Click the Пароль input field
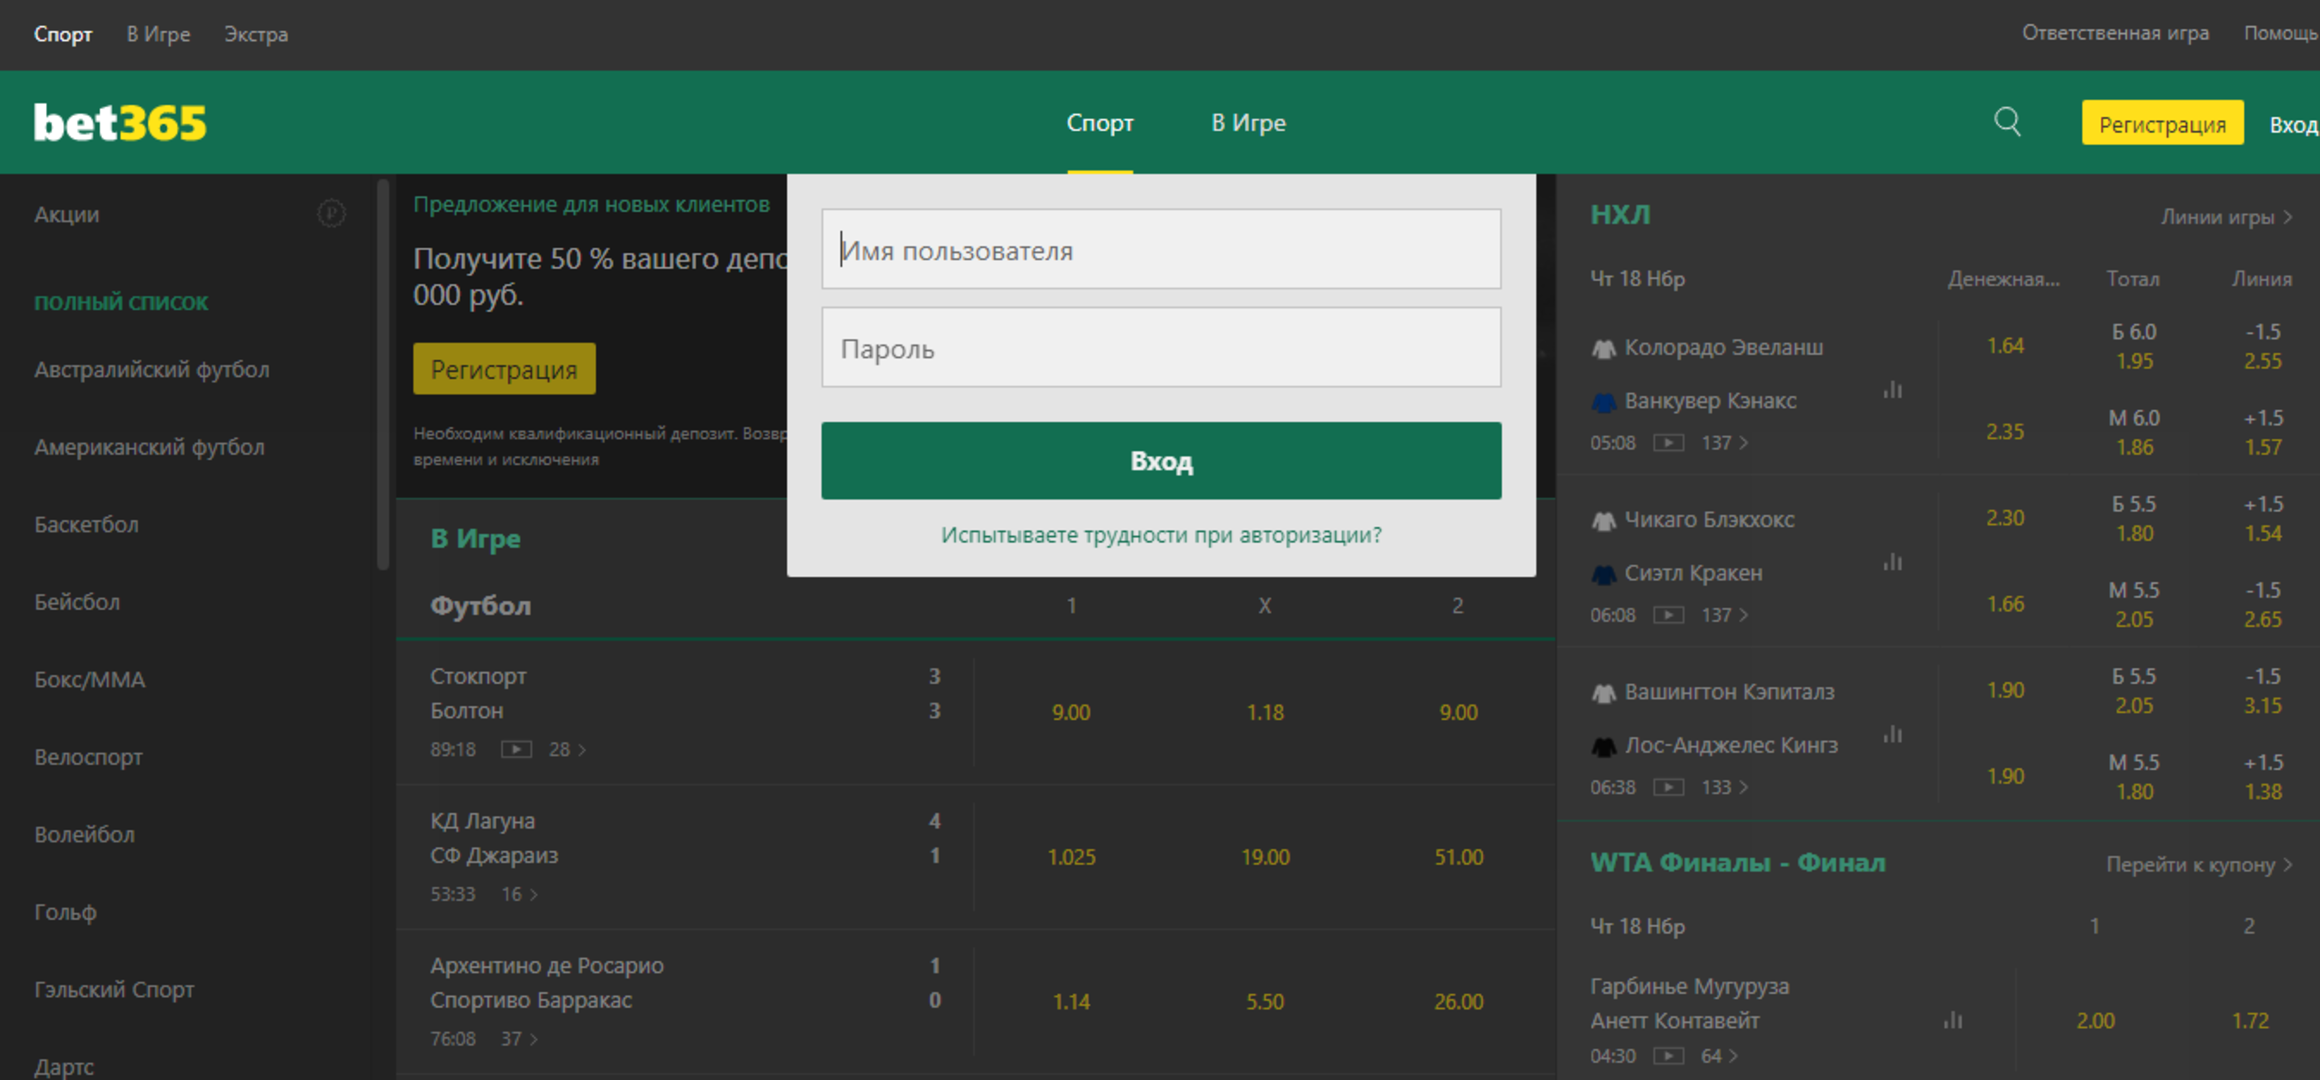 click(x=1161, y=348)
